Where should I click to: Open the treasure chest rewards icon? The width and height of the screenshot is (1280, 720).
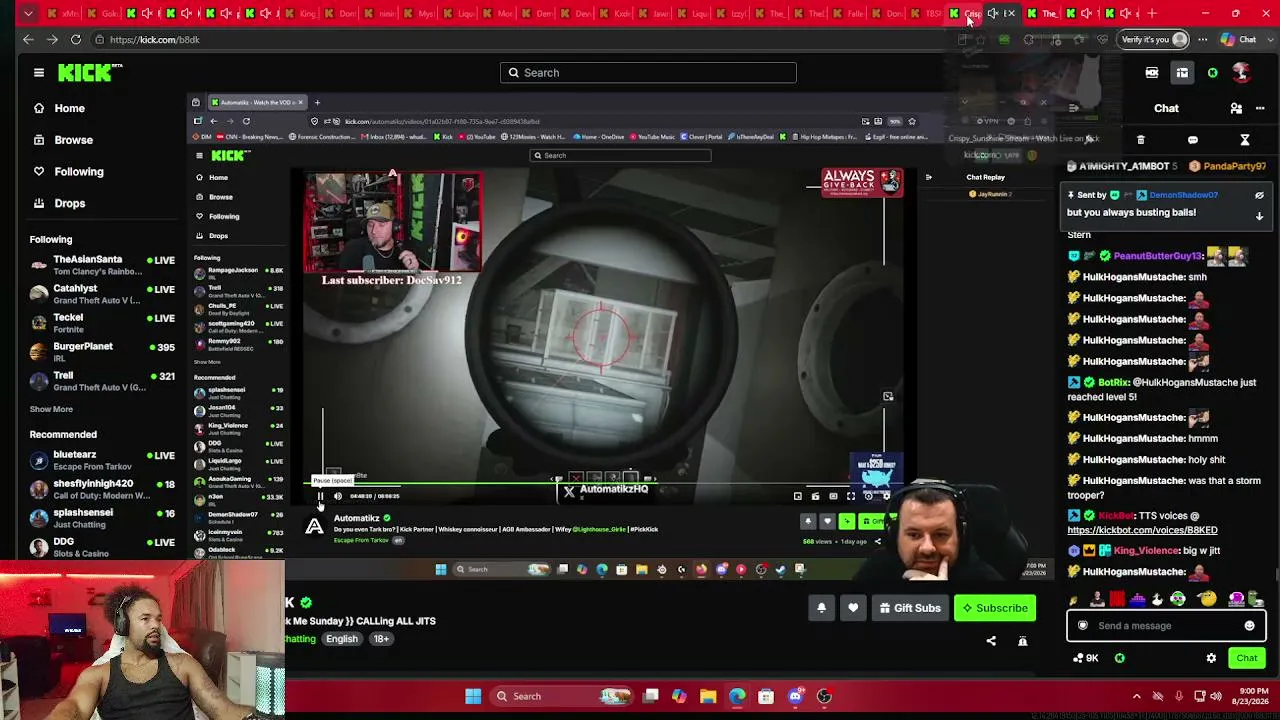click(1182, 72)
